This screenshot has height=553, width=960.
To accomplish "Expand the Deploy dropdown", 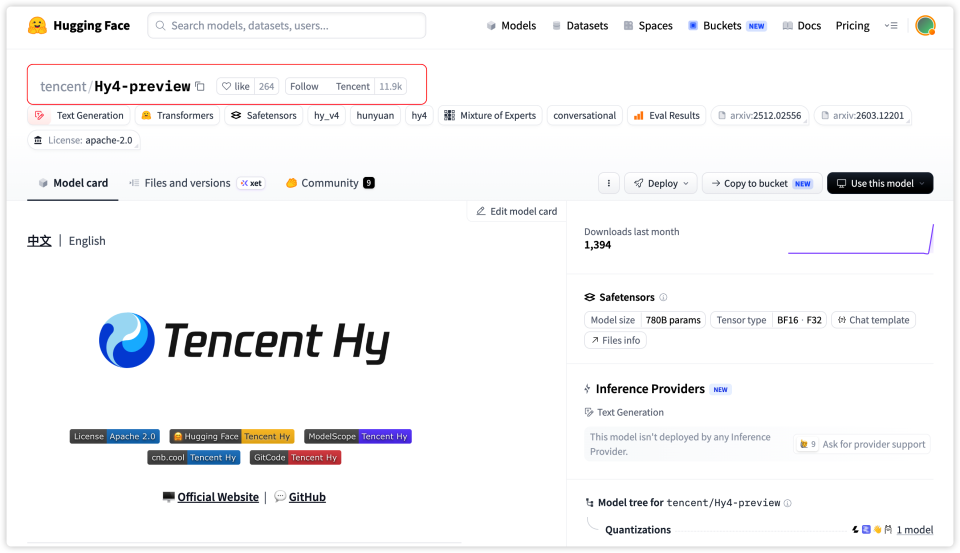I will click(x=661, y=183).
